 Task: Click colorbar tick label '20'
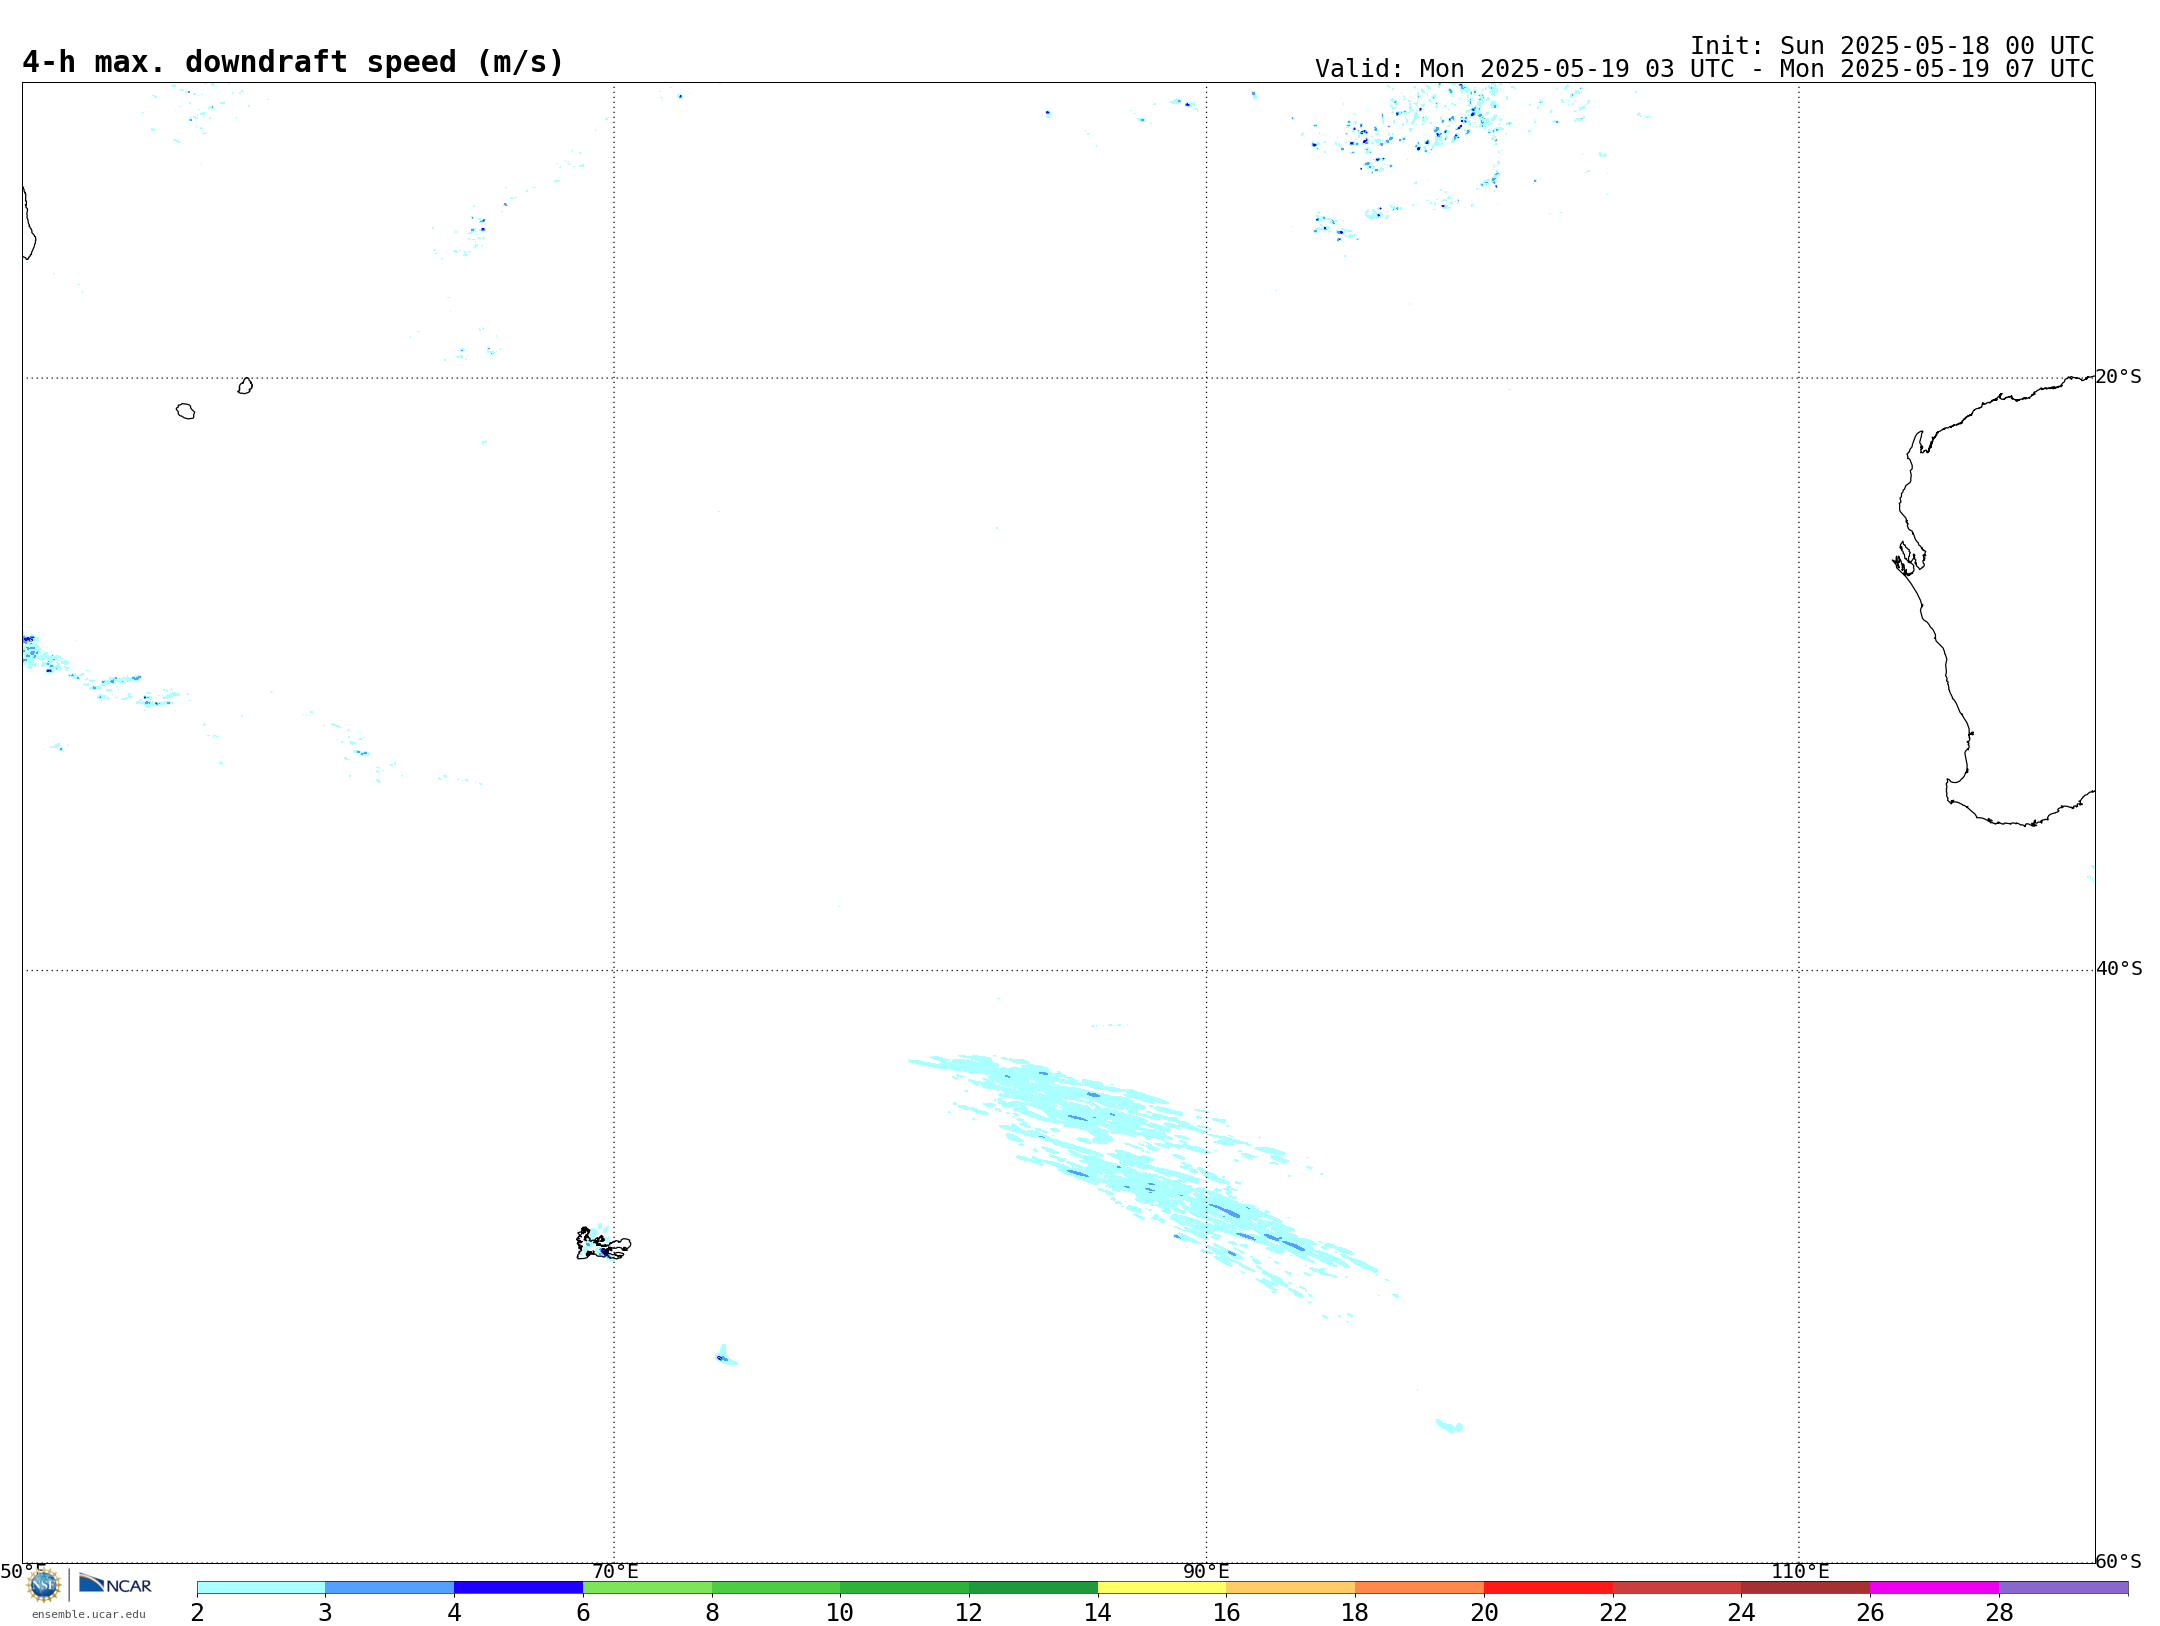point(1484,1613)
